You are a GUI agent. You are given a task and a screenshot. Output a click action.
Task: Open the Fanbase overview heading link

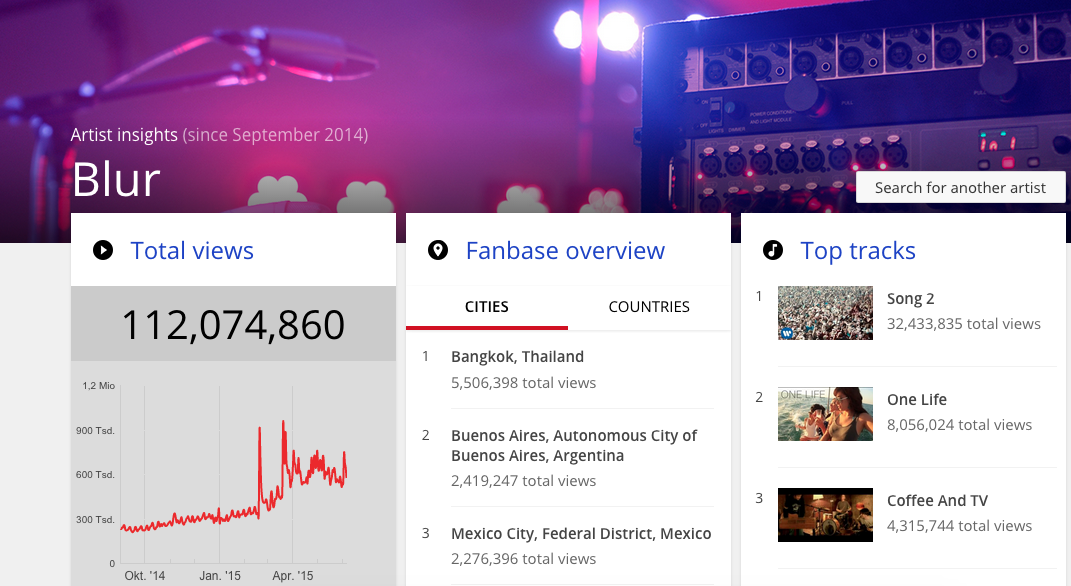(565, 251)
